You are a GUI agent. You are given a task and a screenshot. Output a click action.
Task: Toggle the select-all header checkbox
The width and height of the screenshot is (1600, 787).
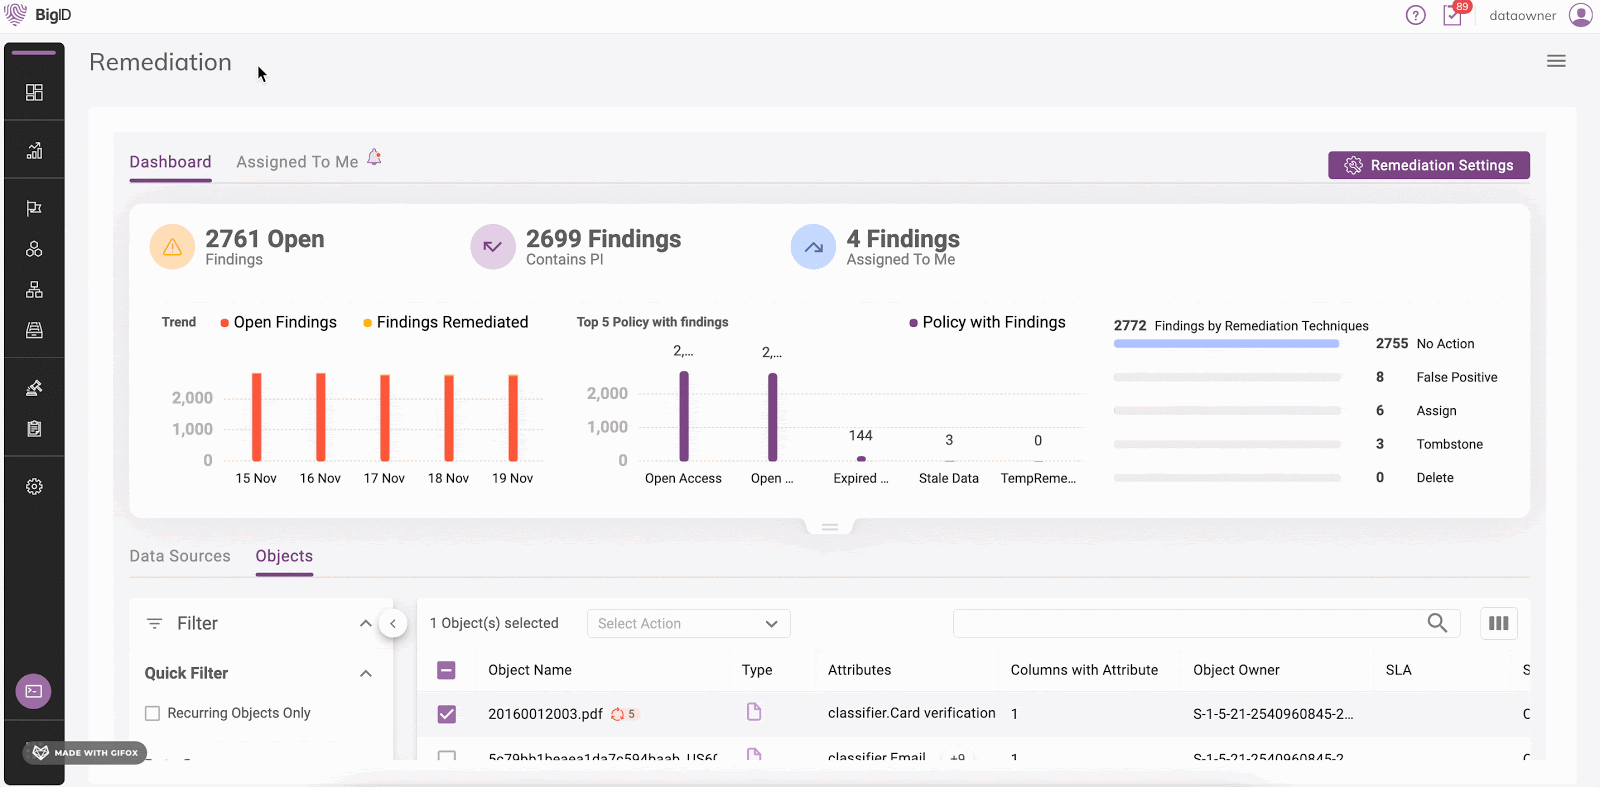click(x=447, y=670)
